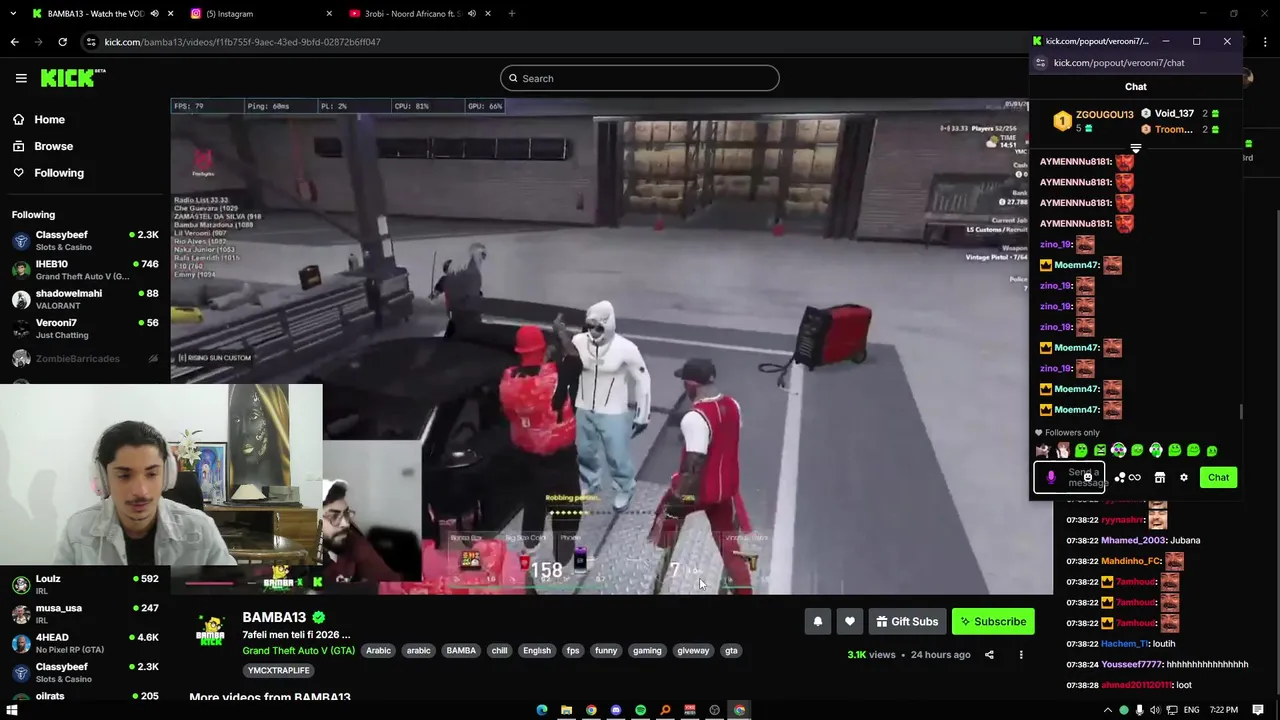Select the chill tag
1280x720 pixels.
(x=499, y=651)
